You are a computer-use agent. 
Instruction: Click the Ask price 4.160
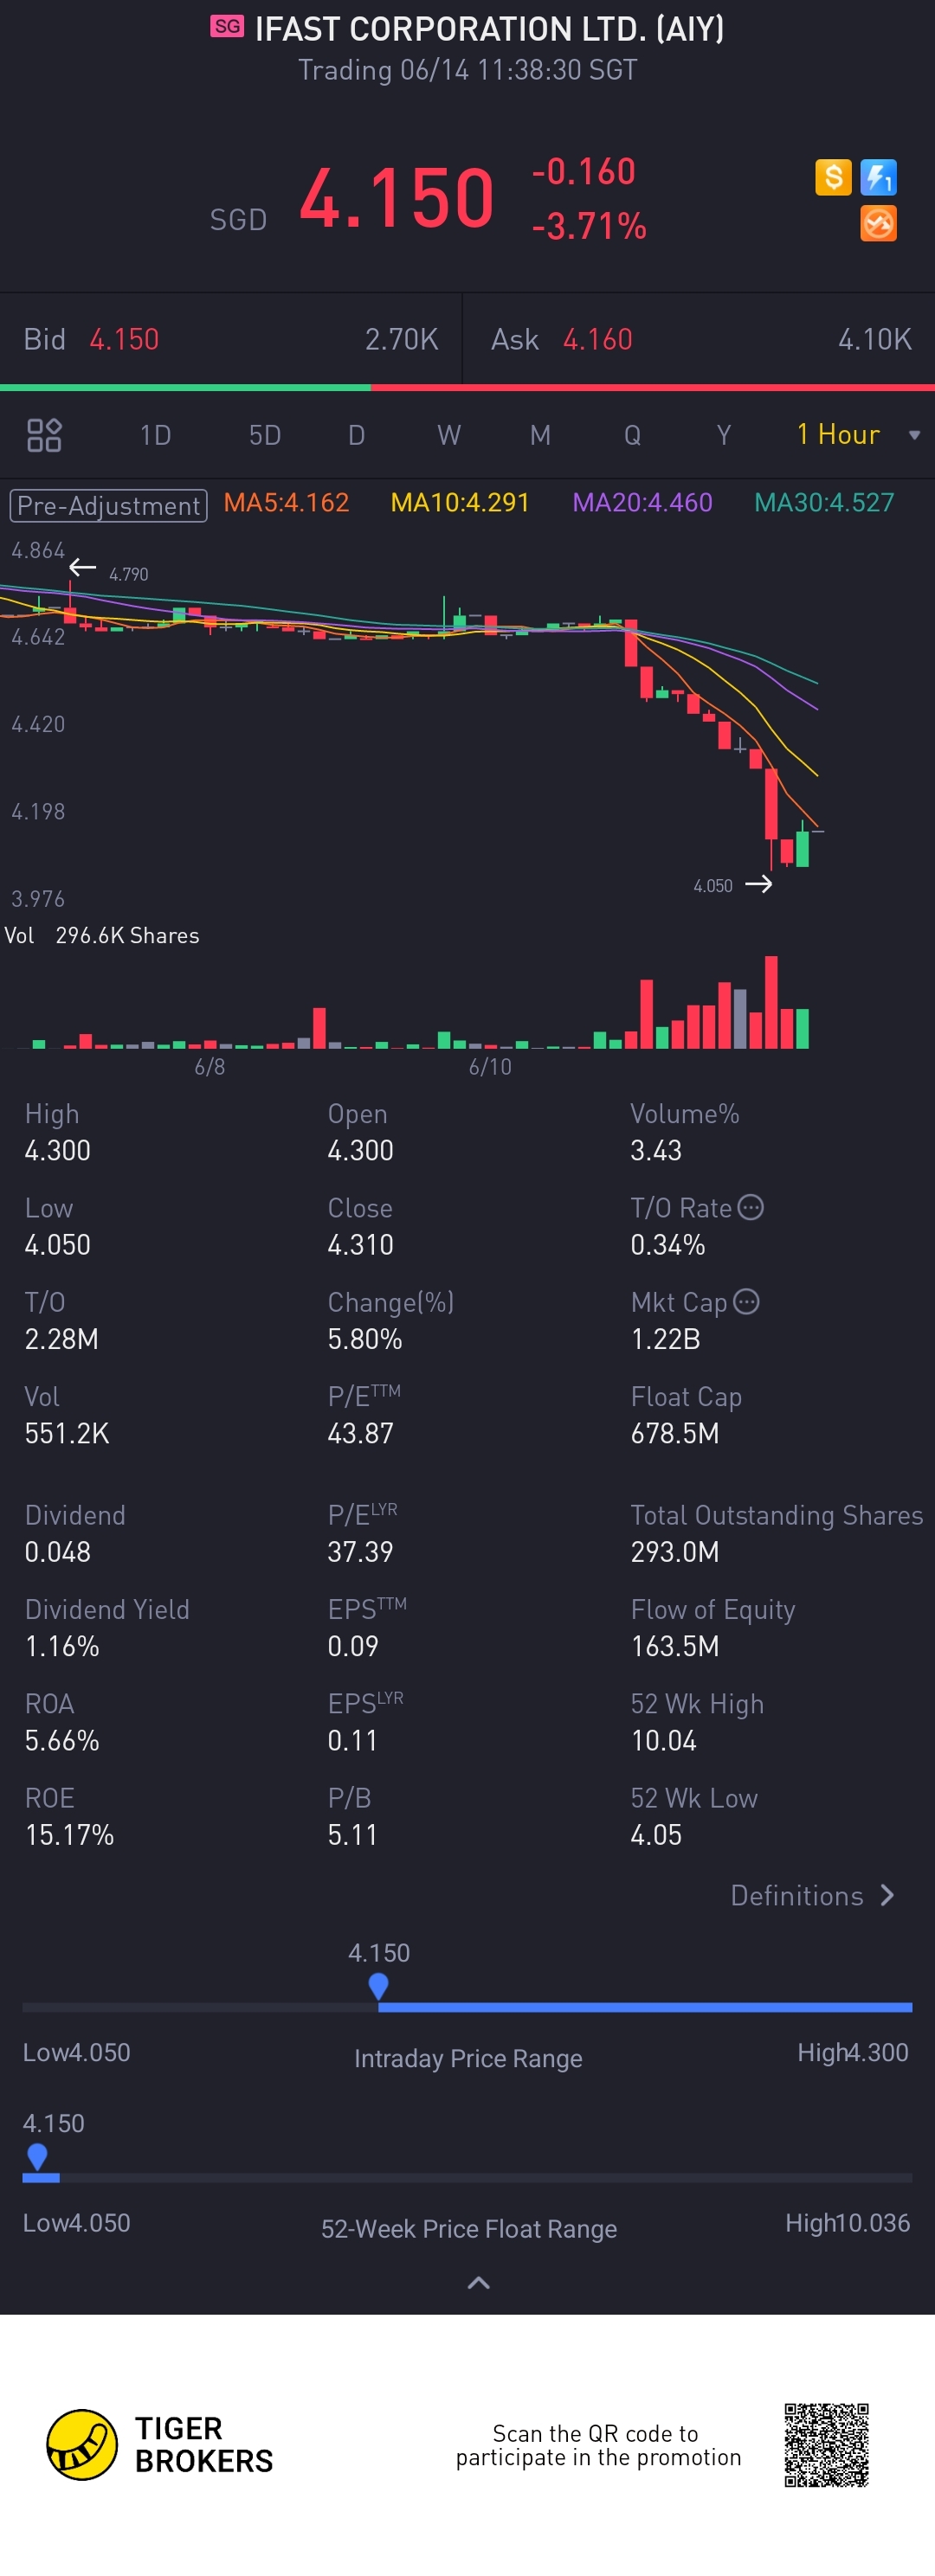tap(597, 339)
